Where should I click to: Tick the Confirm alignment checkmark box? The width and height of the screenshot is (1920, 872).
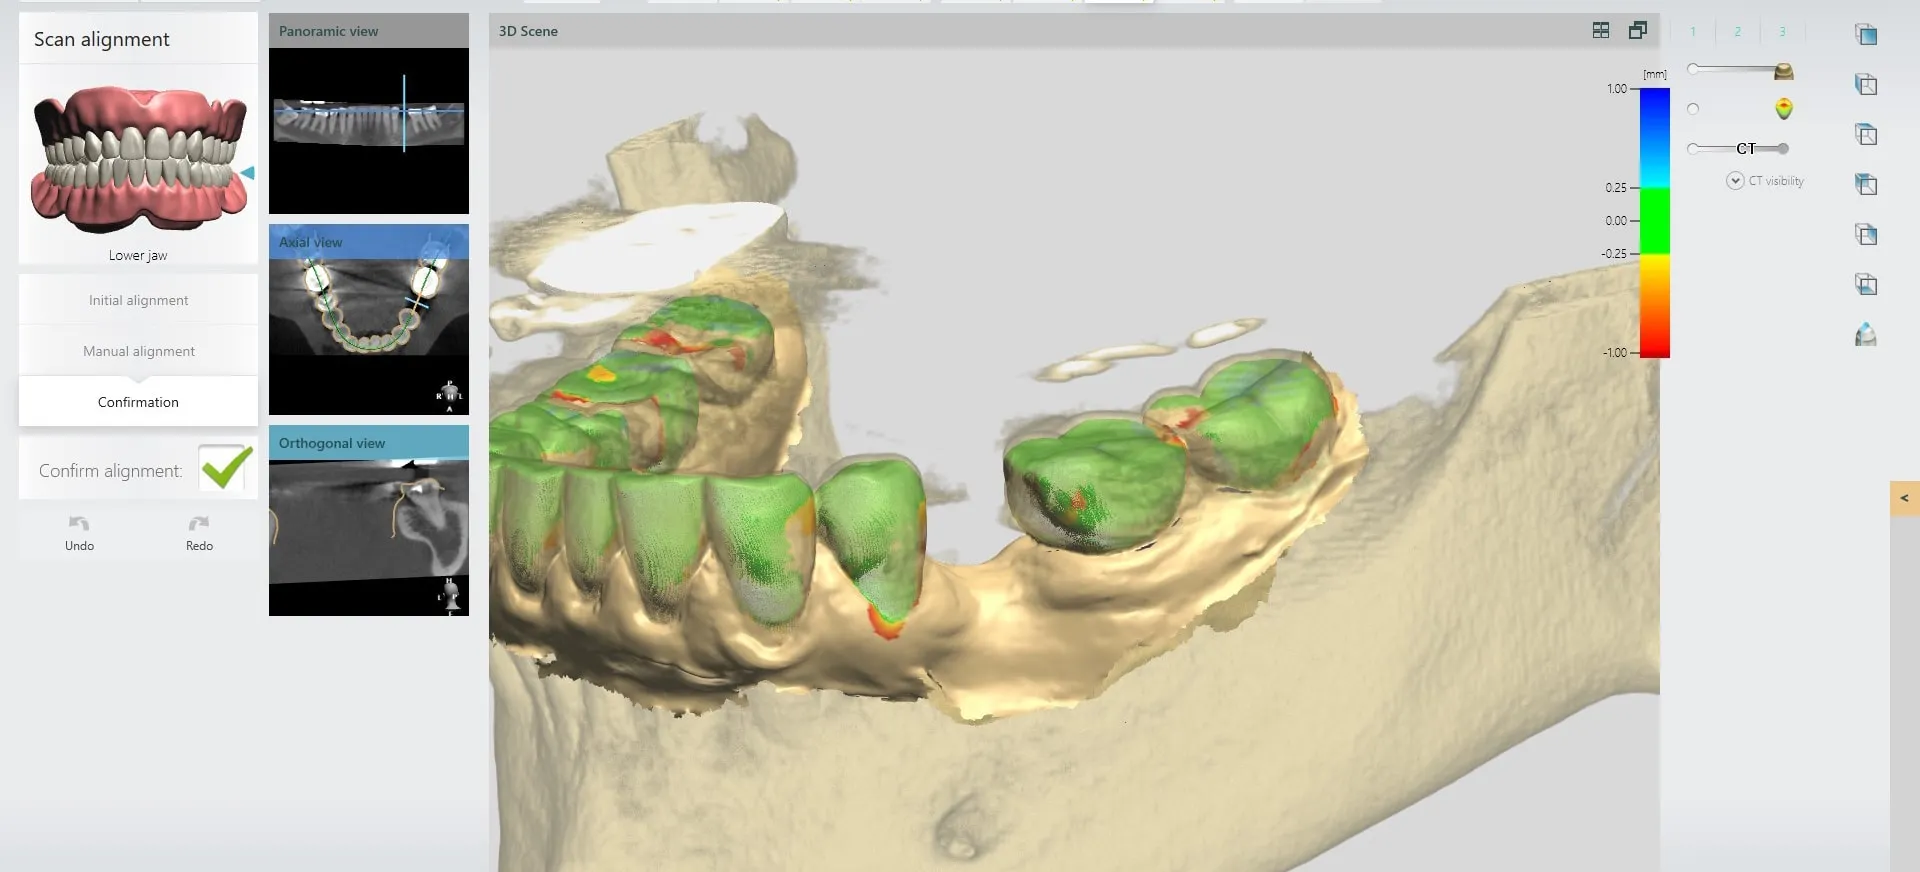[224, 468]
